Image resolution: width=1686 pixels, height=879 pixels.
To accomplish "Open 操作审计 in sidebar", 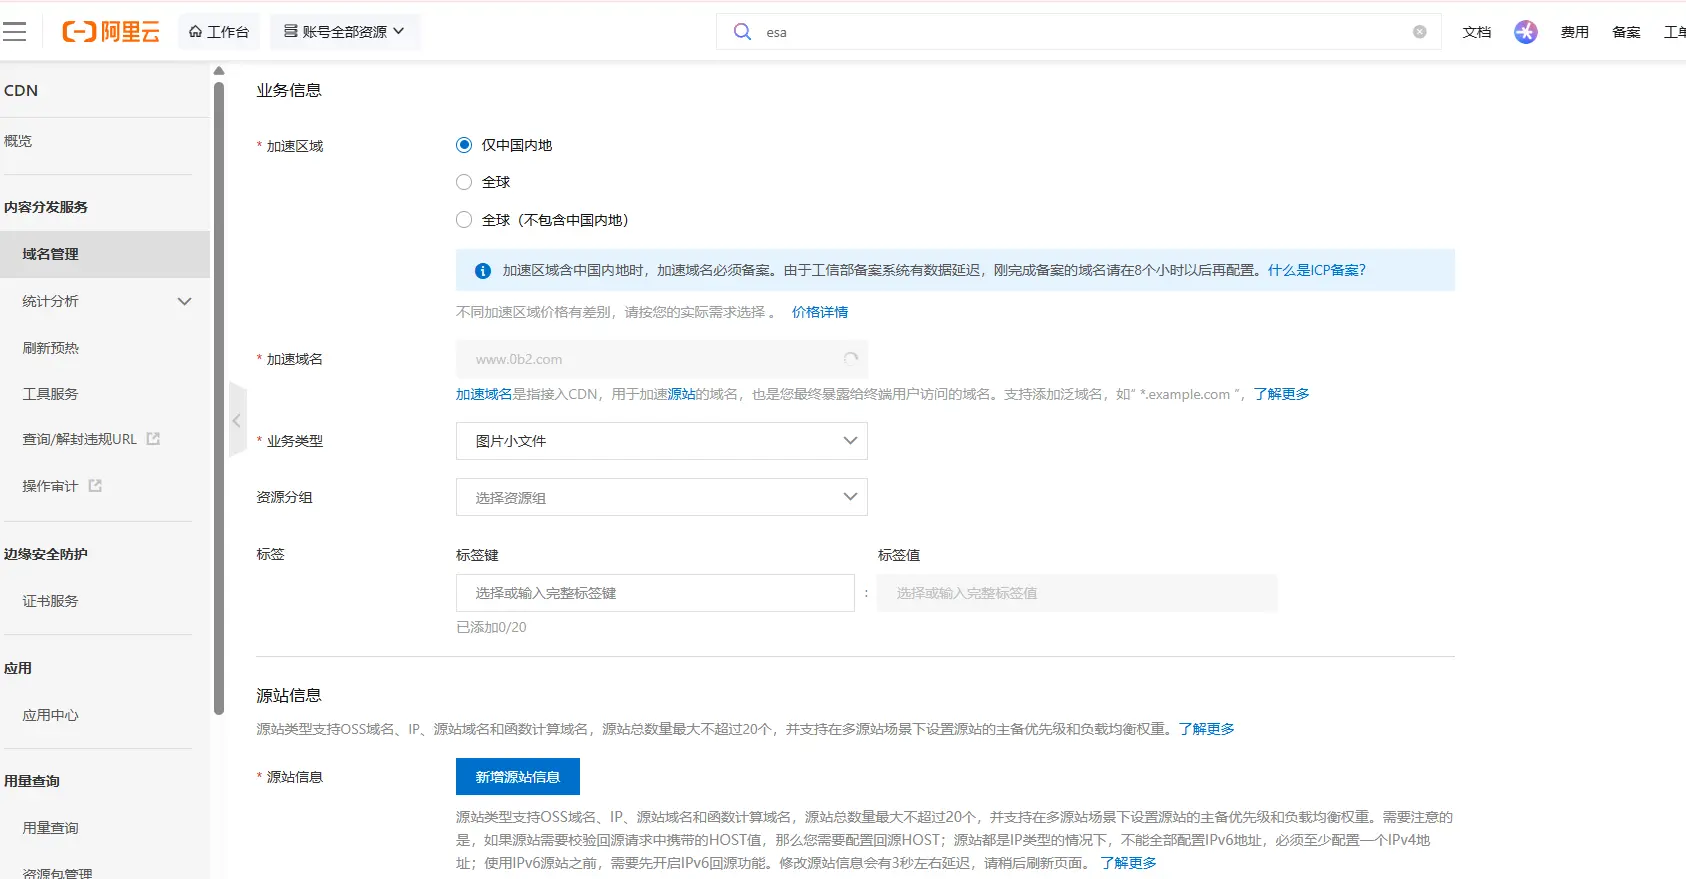I will (50, 486).
